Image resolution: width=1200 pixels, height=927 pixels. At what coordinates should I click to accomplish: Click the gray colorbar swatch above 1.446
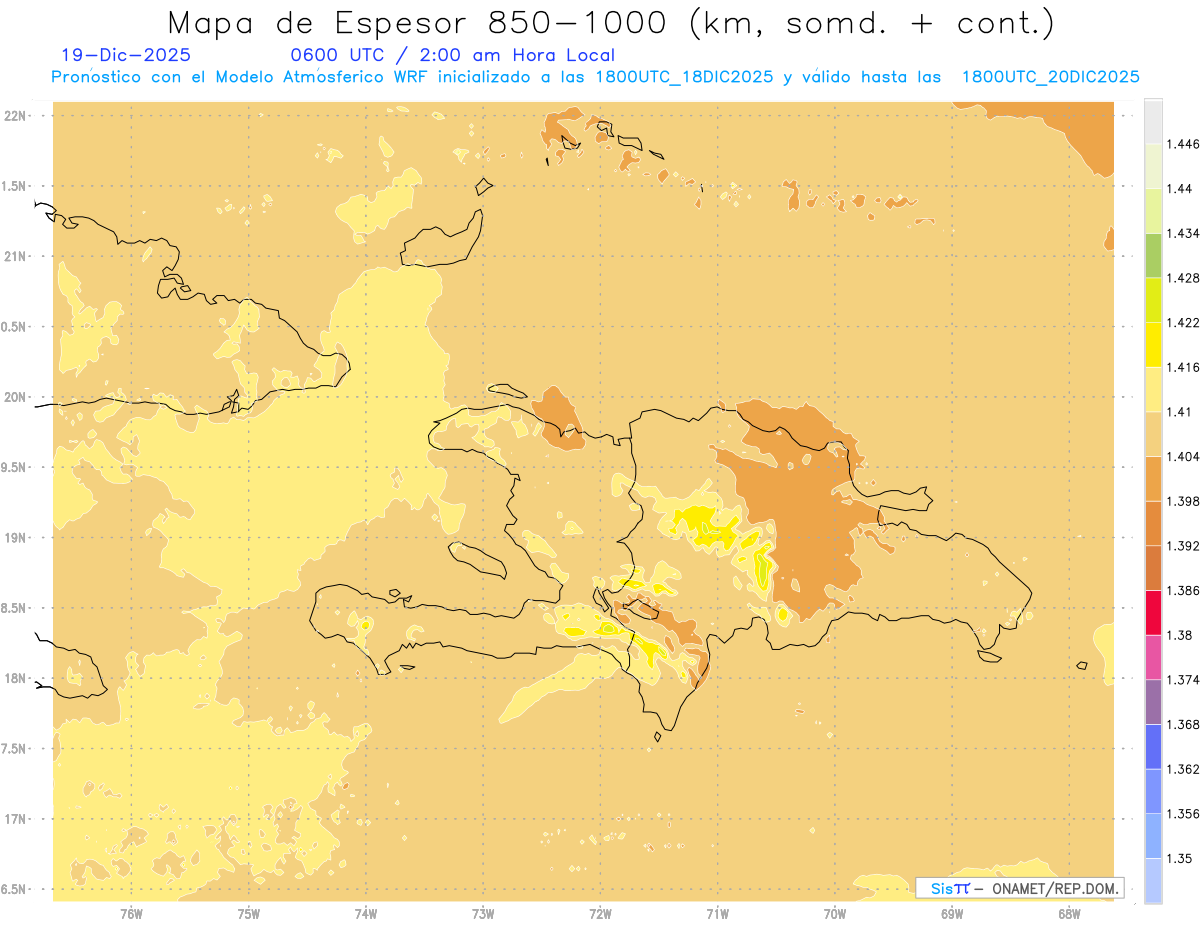pyautogui.click(x=1153, y=121)
